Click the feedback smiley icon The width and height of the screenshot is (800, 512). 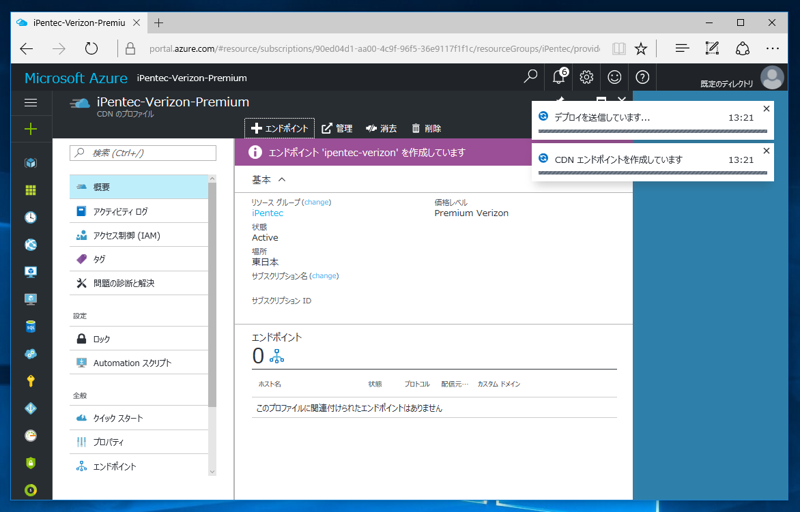click(x=614, y=77)
